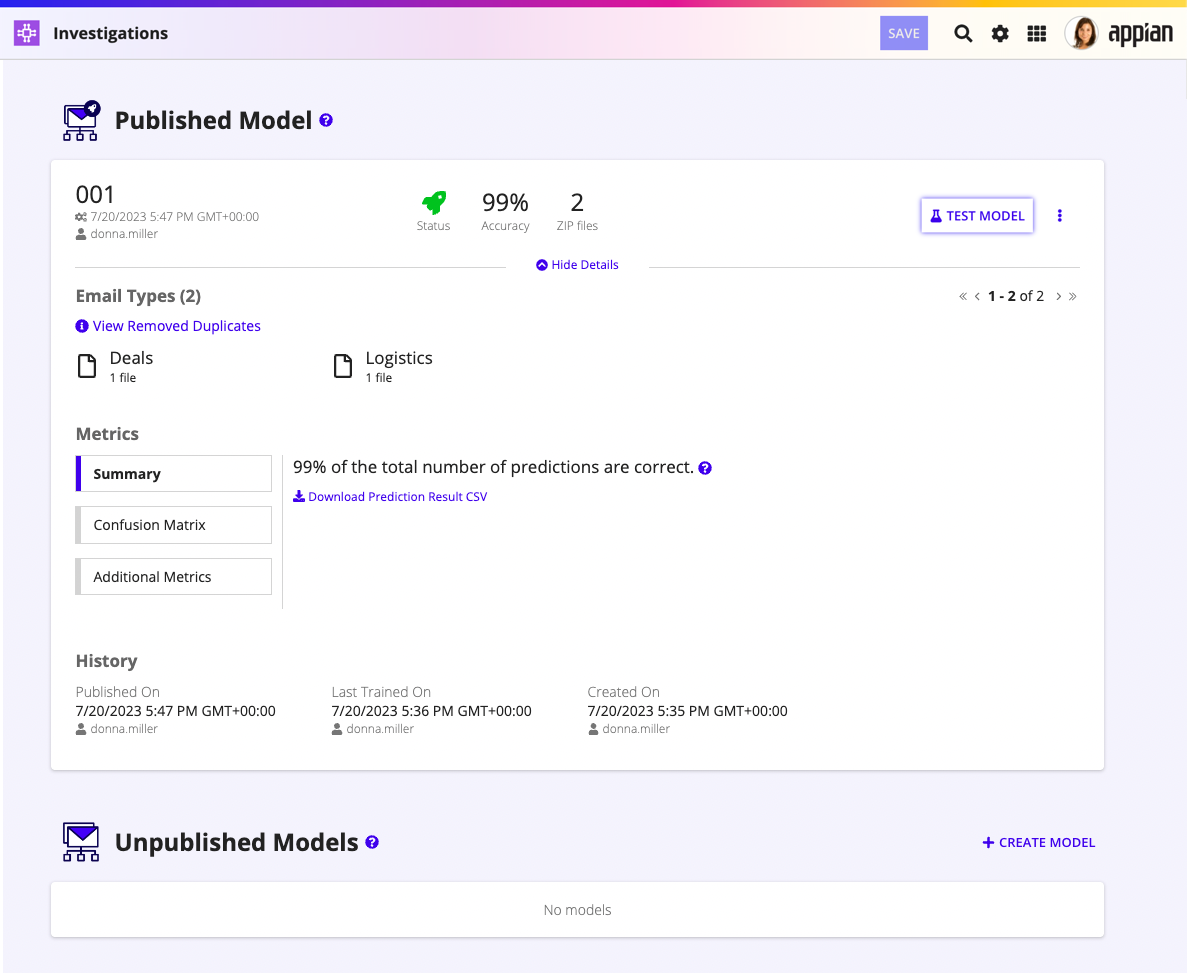The image size is (1188, 973).
Task: Click the pagination text 1 - 2 of 2
Action: [x=1016, y=296]
